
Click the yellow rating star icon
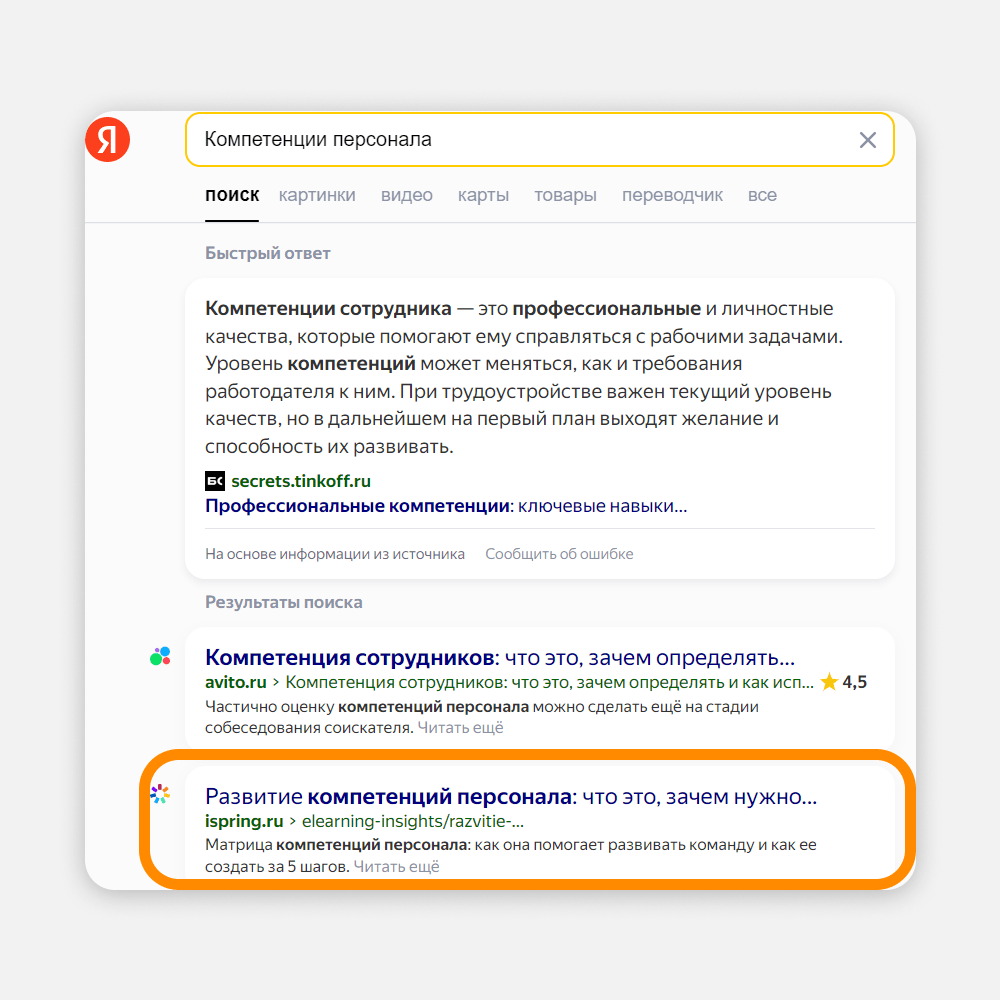pos(829,683)
